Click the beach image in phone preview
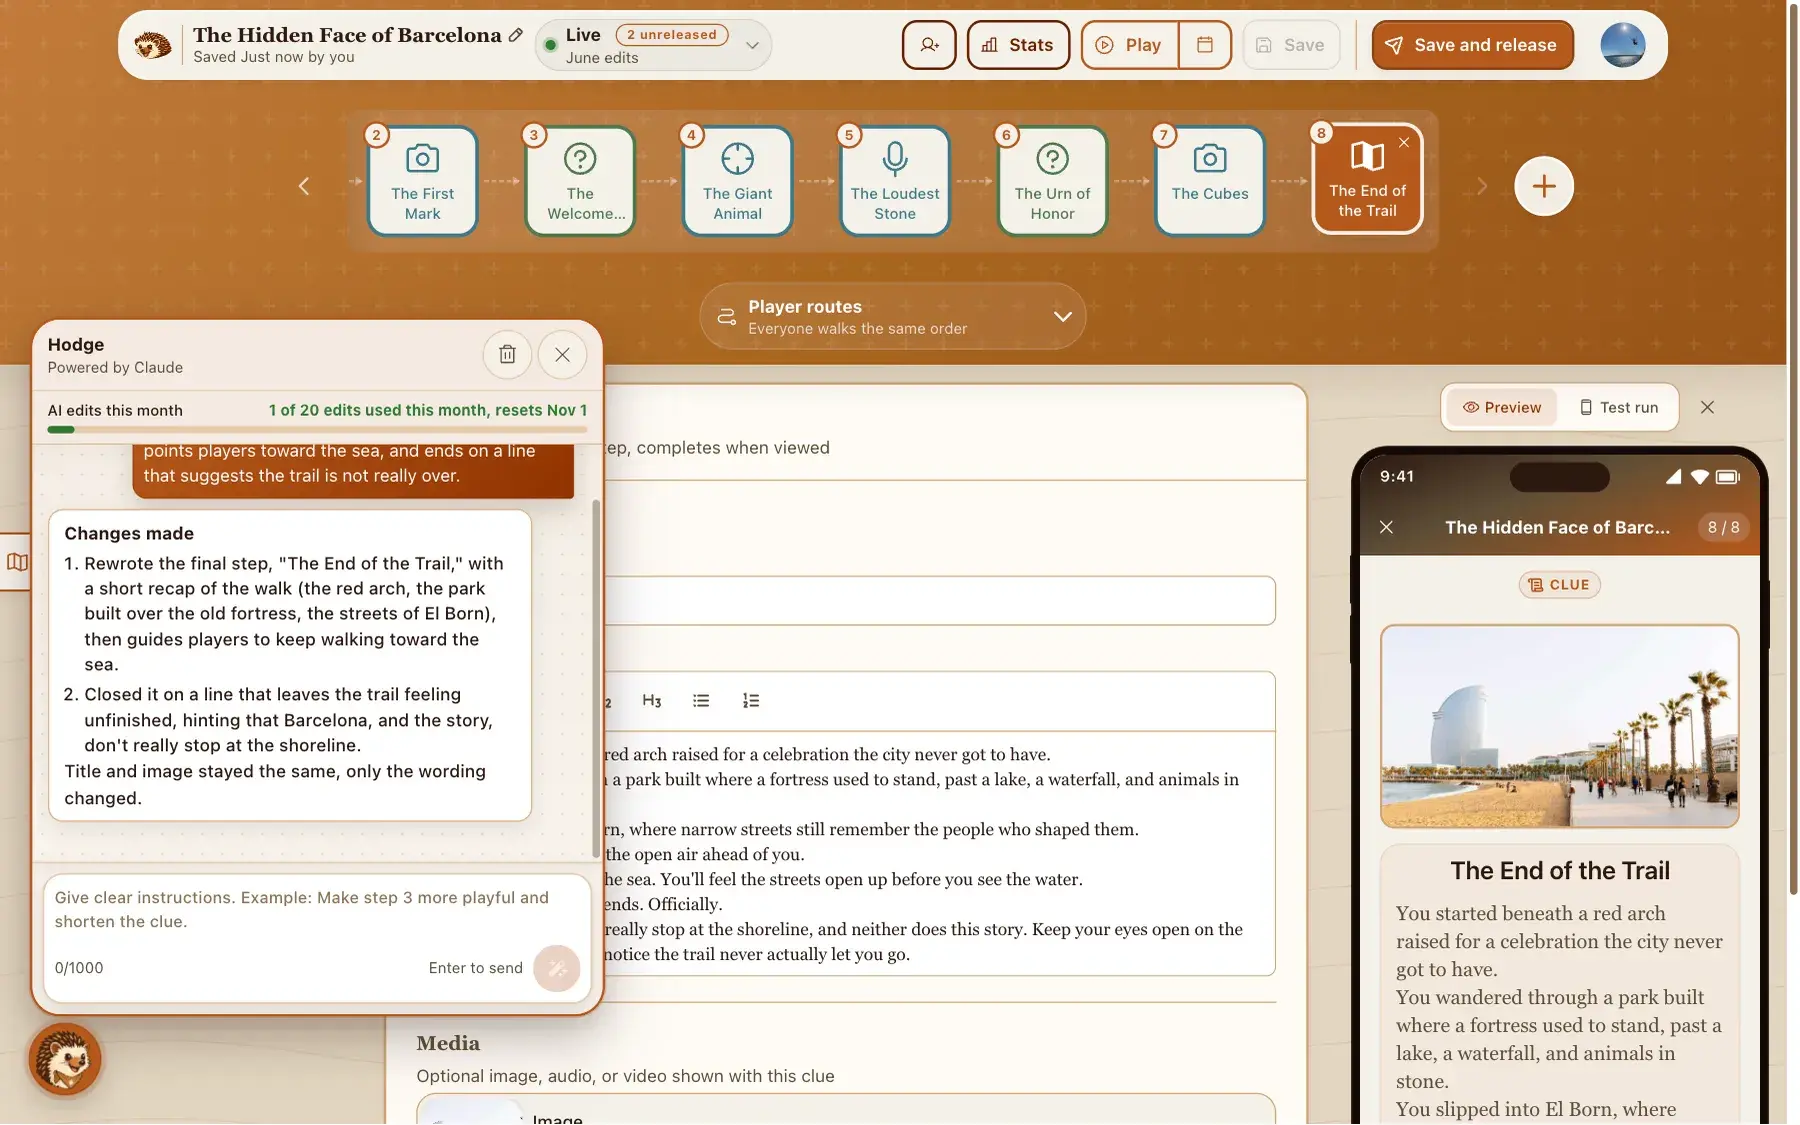Image resolution: width=1800 pixels, height=1125 pixels. coord(1559,727)
